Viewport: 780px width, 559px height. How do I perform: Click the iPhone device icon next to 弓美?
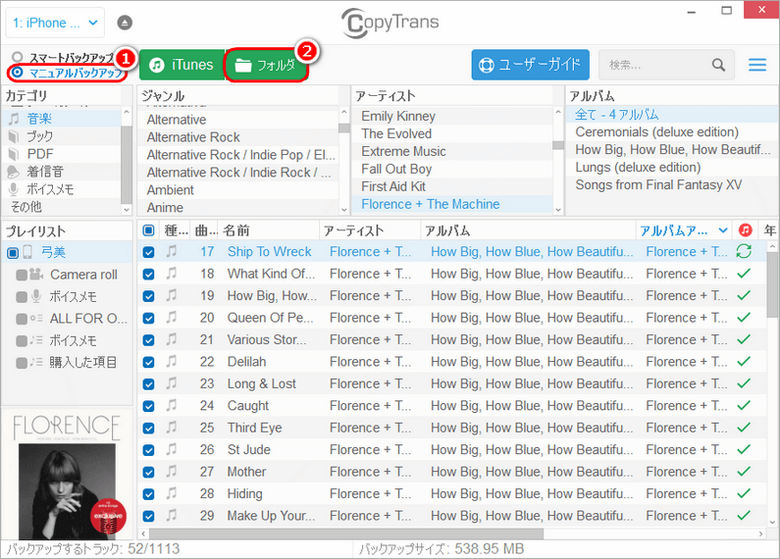point(28,252)
